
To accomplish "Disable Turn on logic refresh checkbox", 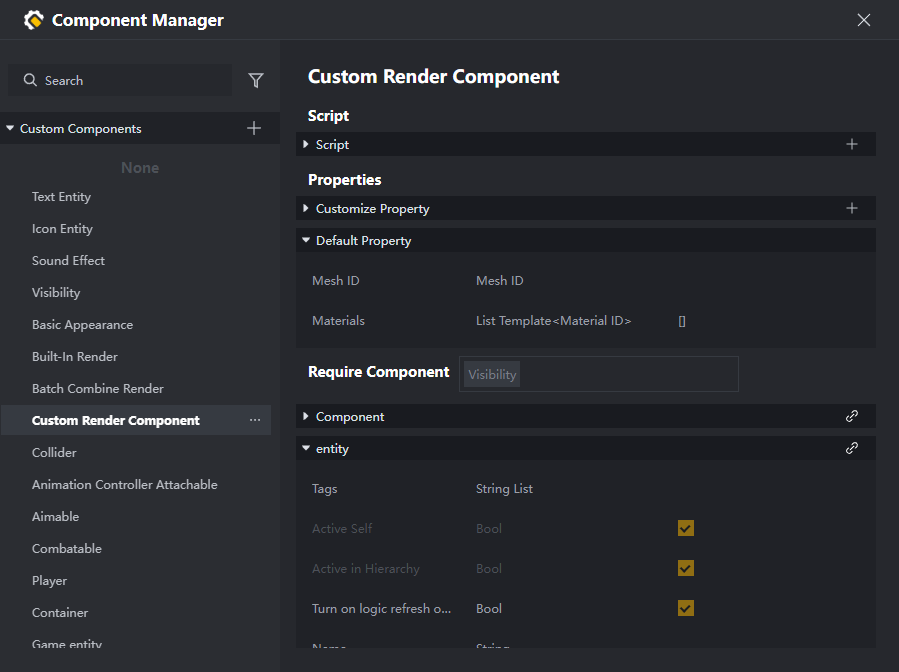I will tap(686, 609).
